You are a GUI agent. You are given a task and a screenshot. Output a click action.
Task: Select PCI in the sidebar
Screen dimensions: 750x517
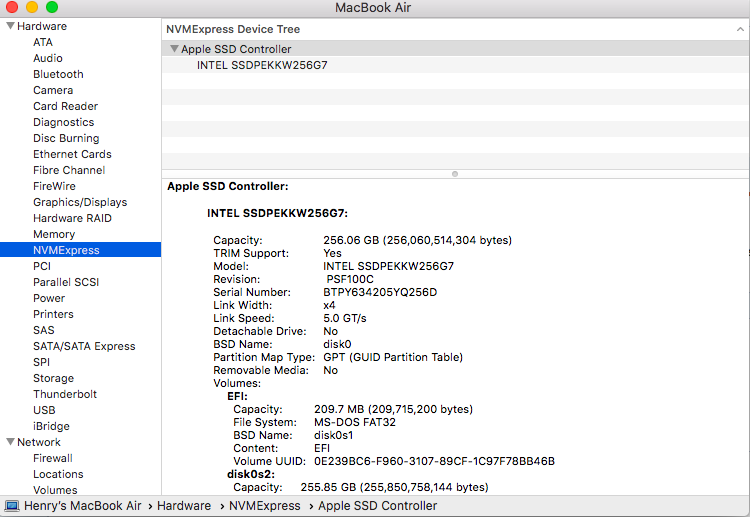tap(42, 266)
